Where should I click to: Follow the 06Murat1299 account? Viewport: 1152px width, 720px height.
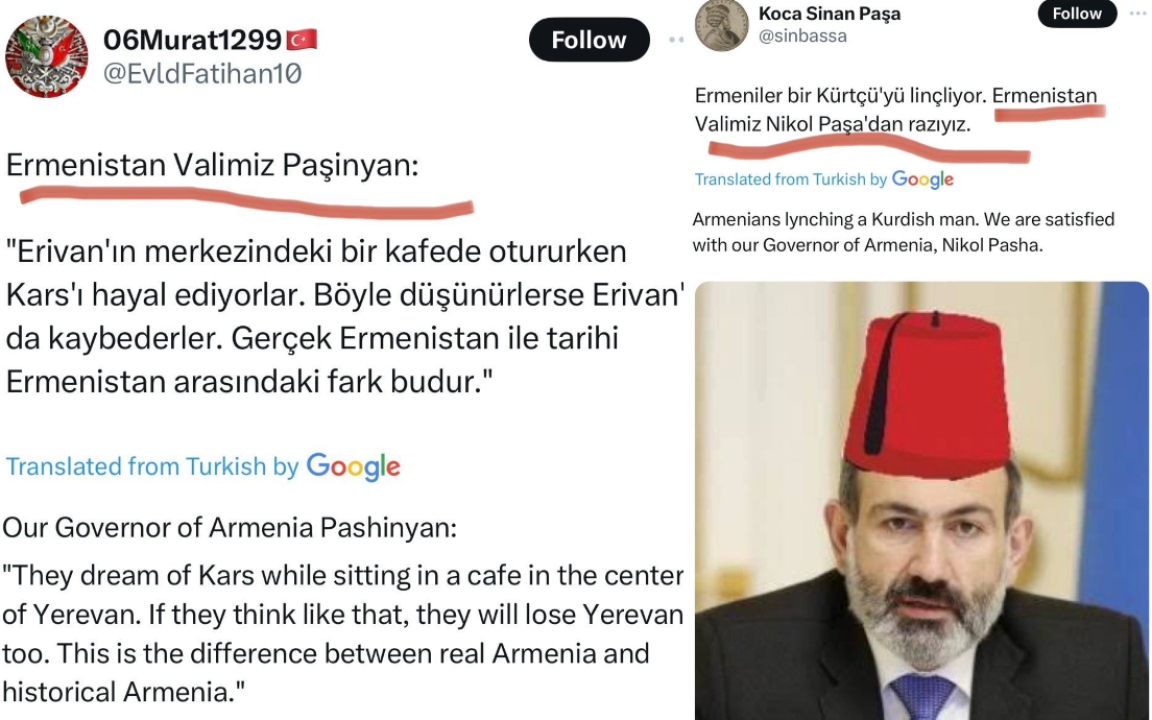coord(589,40)
